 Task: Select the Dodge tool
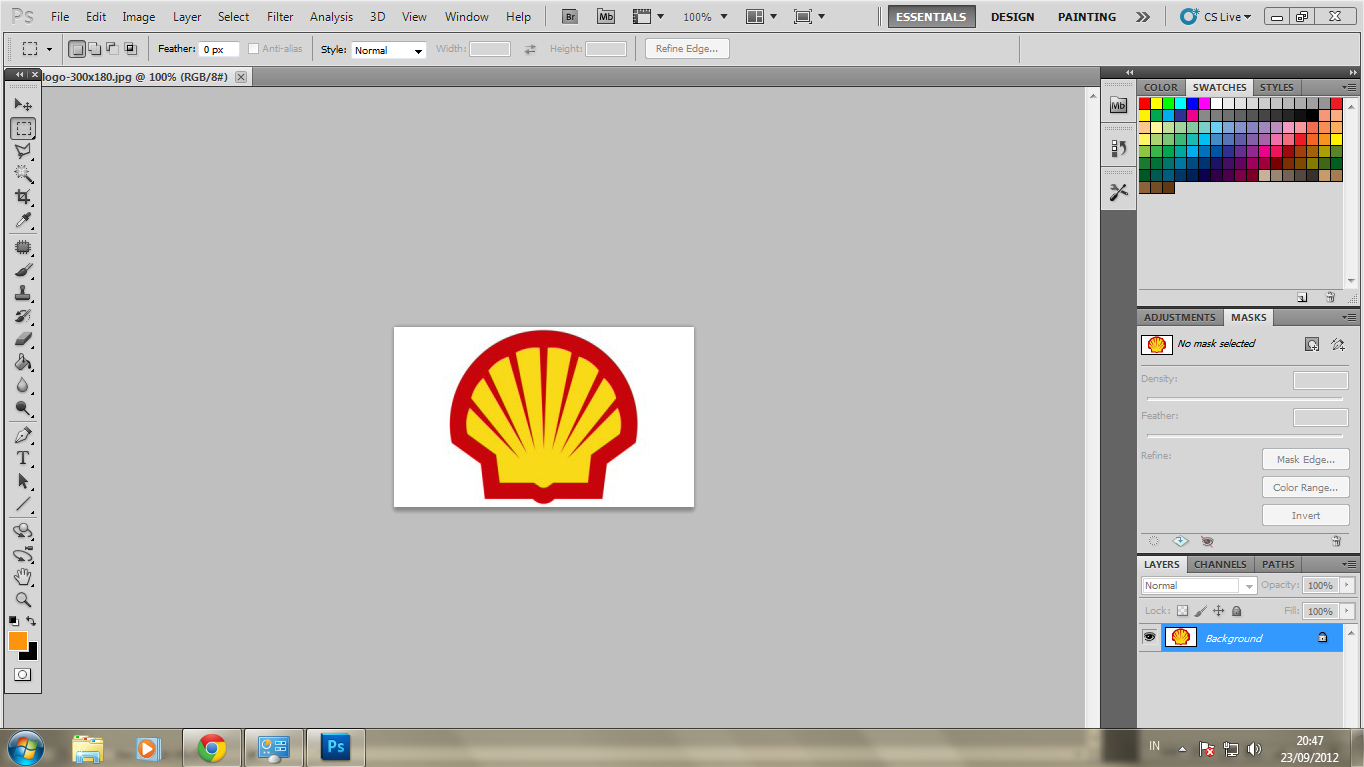pos(23,408)
